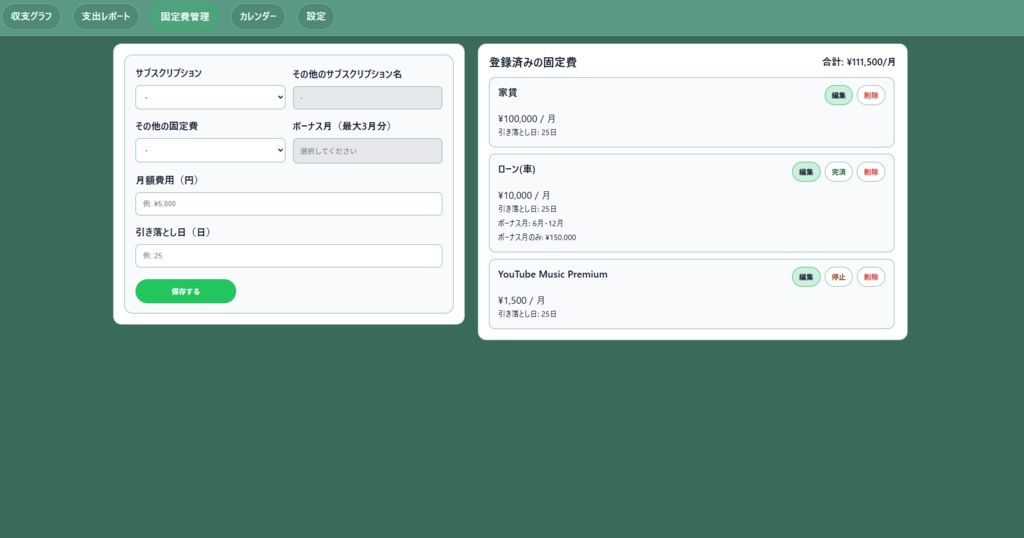The height and width of the screenshot is (538, 1024).
Task: Click 引き落とし日: 25日 under YouTube Music Premium
Action: [527, 314]
